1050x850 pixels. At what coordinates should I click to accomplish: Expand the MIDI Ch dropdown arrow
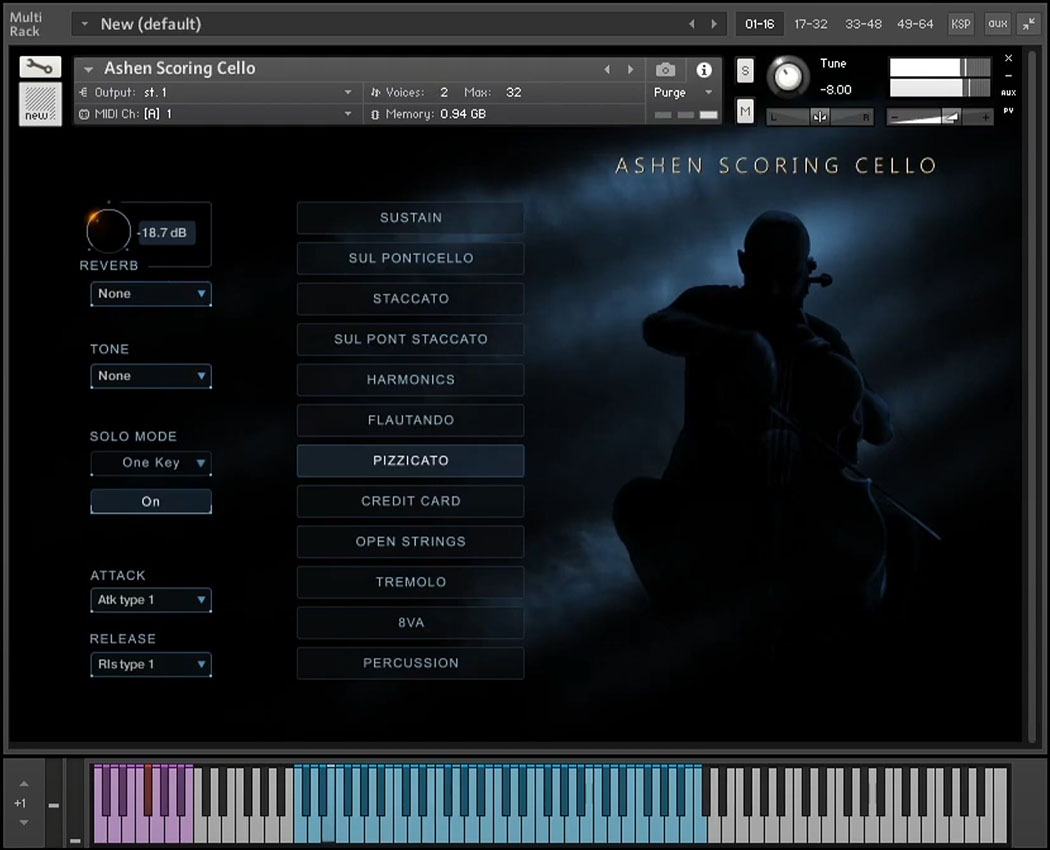coord(348,115)
